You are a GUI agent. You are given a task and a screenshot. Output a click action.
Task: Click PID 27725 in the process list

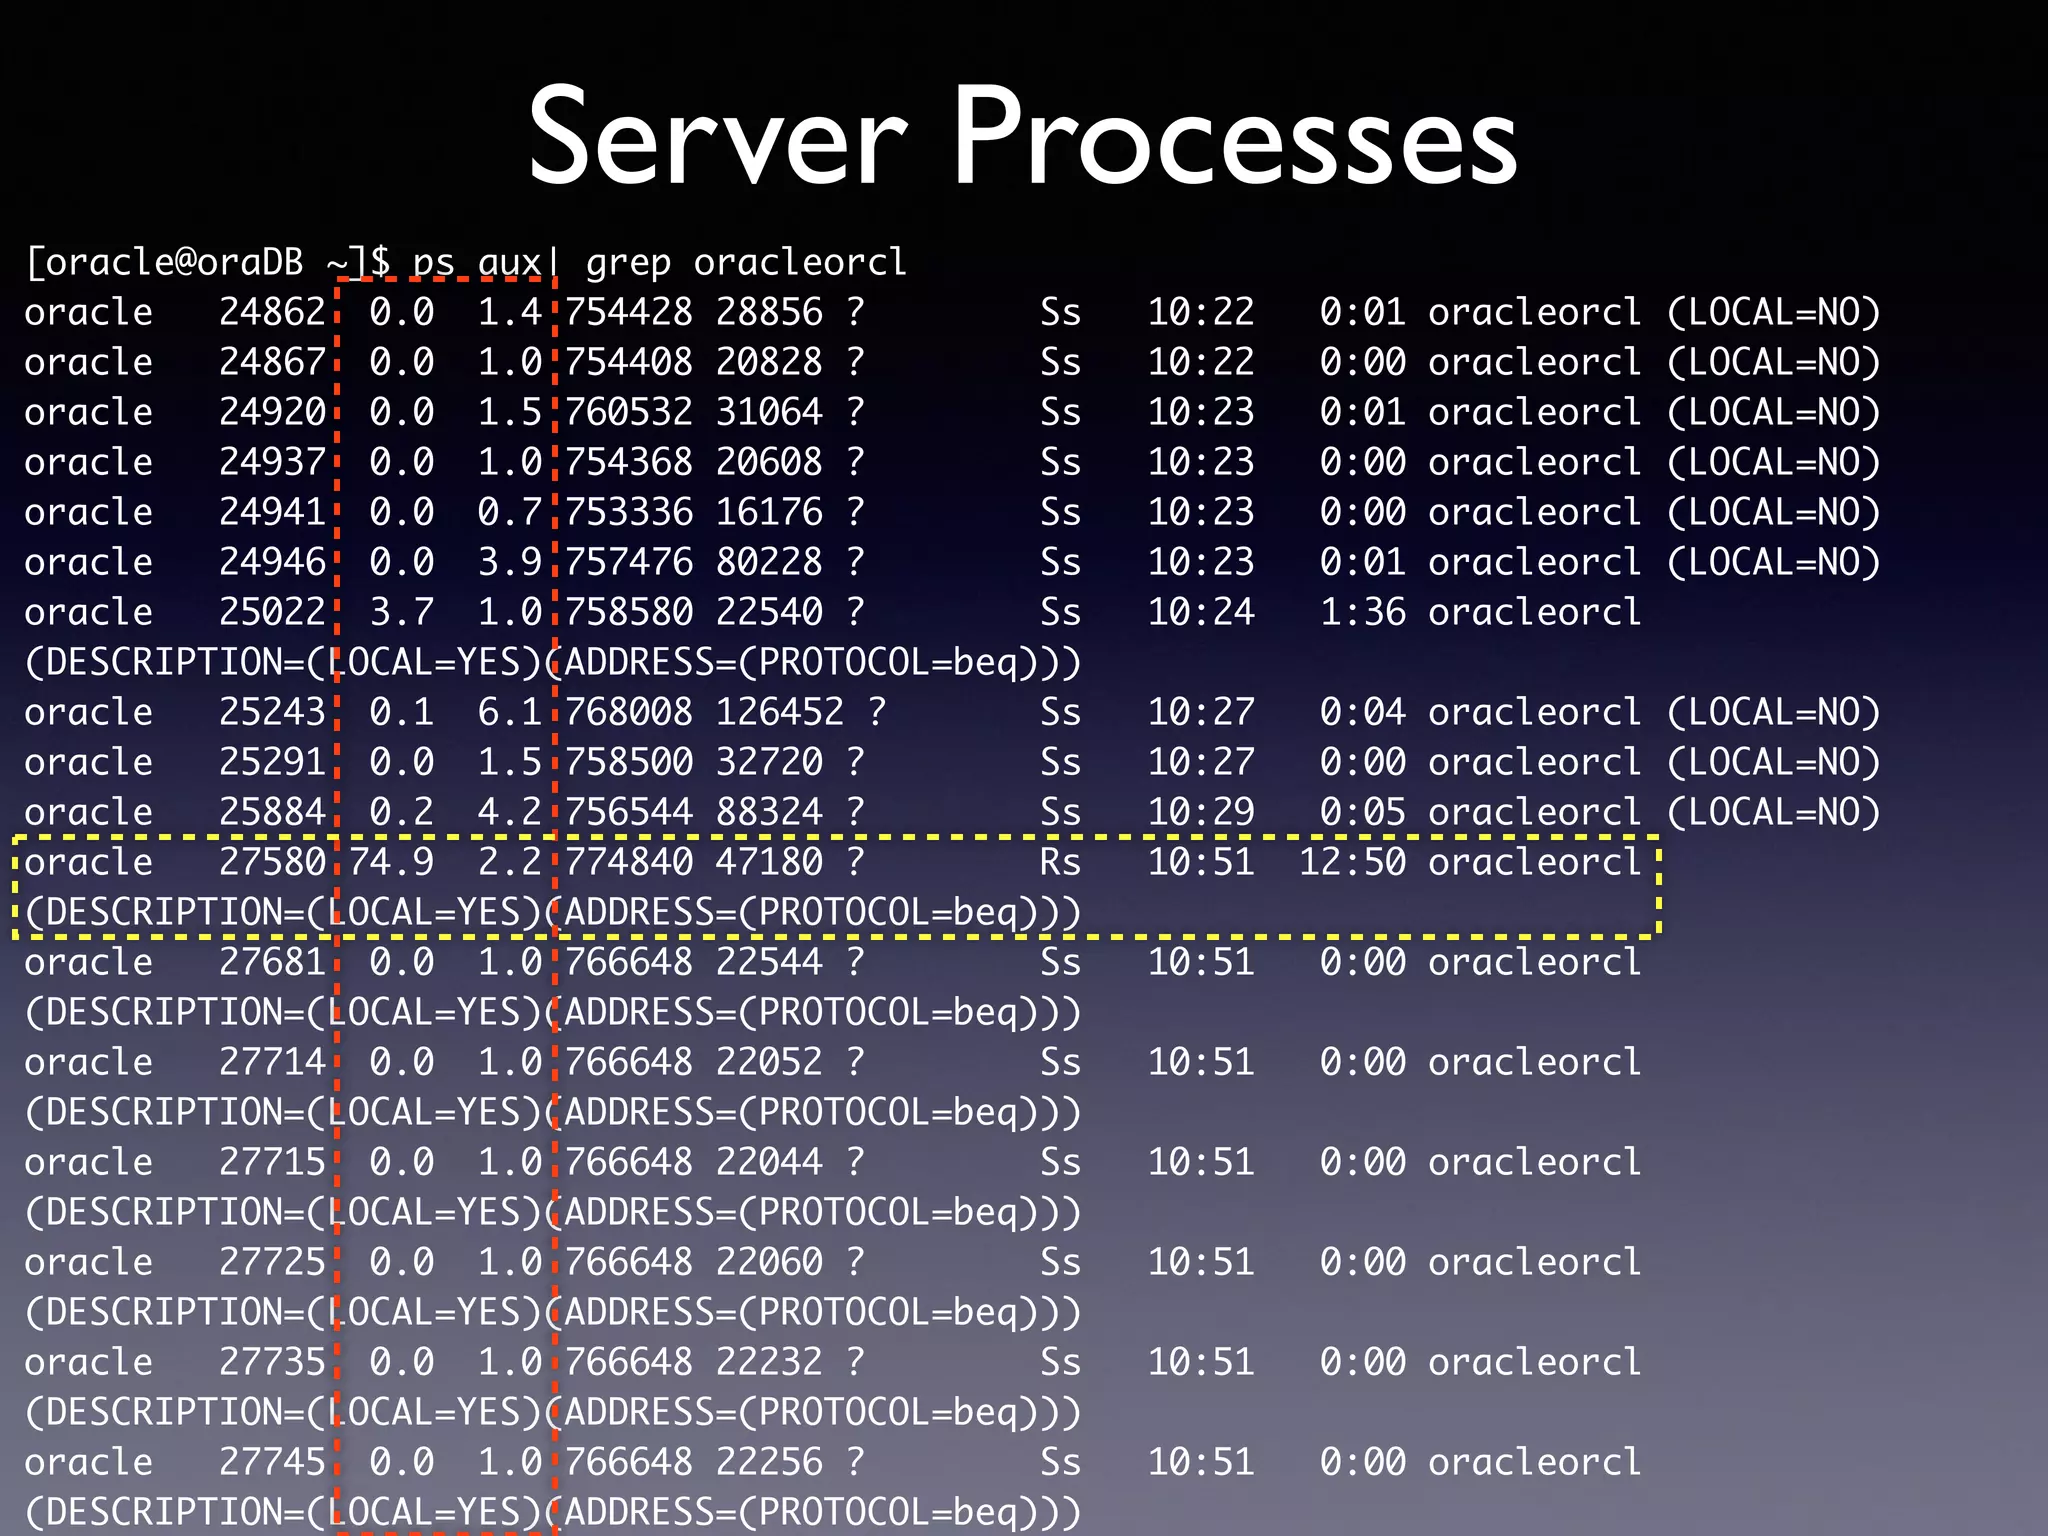pyautogui.click(x=272, y=1262)
